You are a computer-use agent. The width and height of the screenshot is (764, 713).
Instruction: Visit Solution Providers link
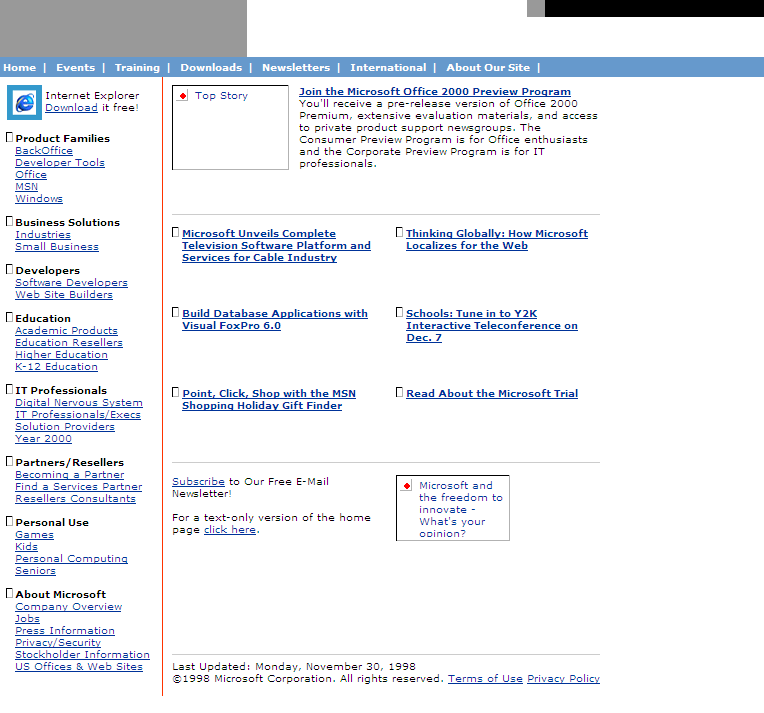click(x=65, y=427)
